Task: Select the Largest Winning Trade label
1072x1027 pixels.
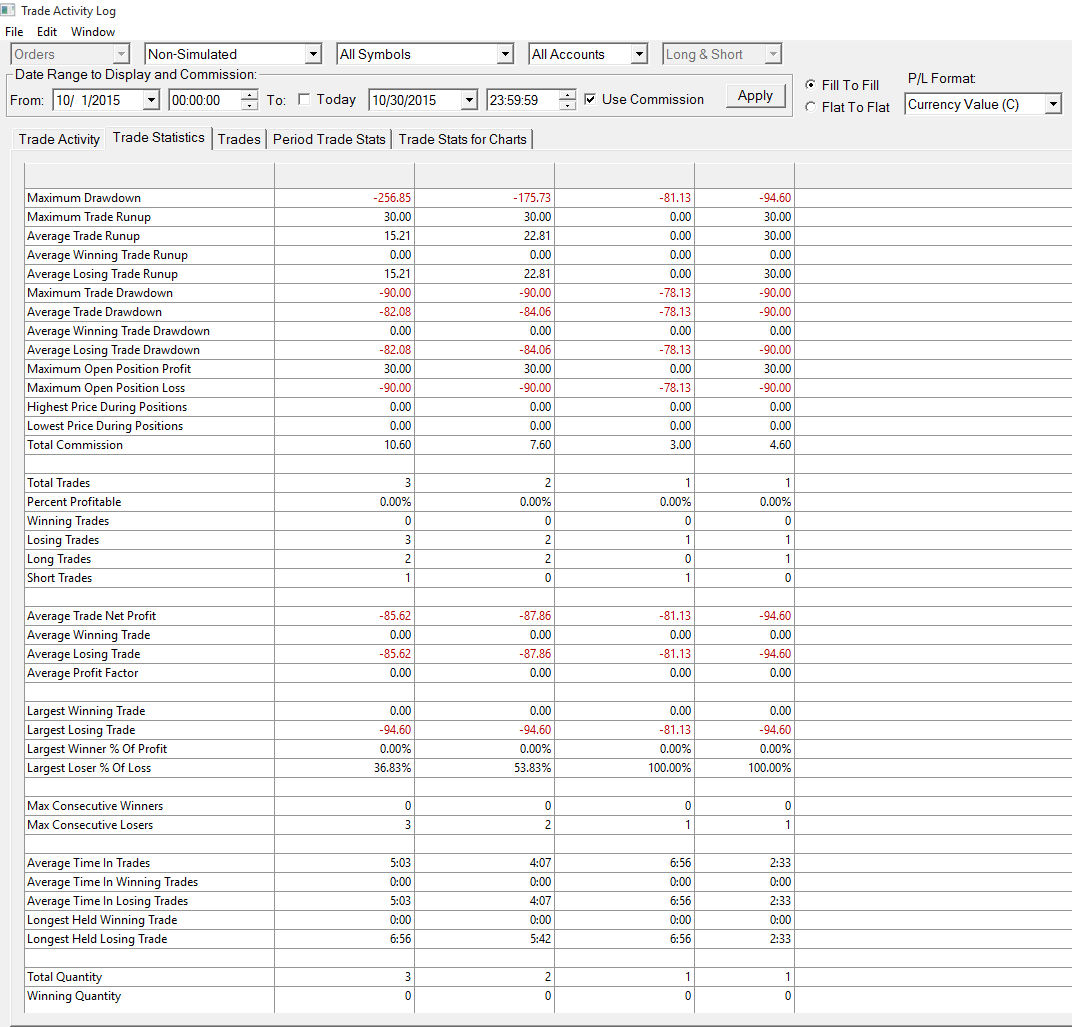Action: coord(86,712)
